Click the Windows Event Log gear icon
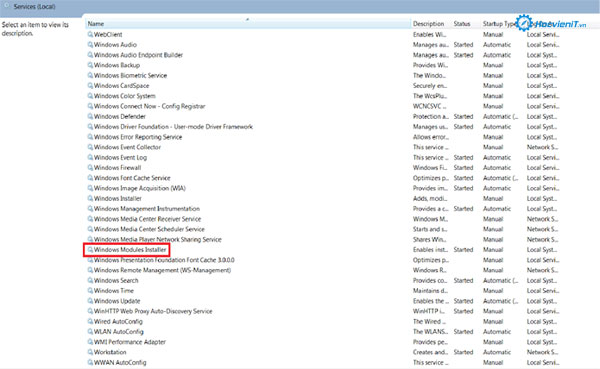 [x=90, y=157]
